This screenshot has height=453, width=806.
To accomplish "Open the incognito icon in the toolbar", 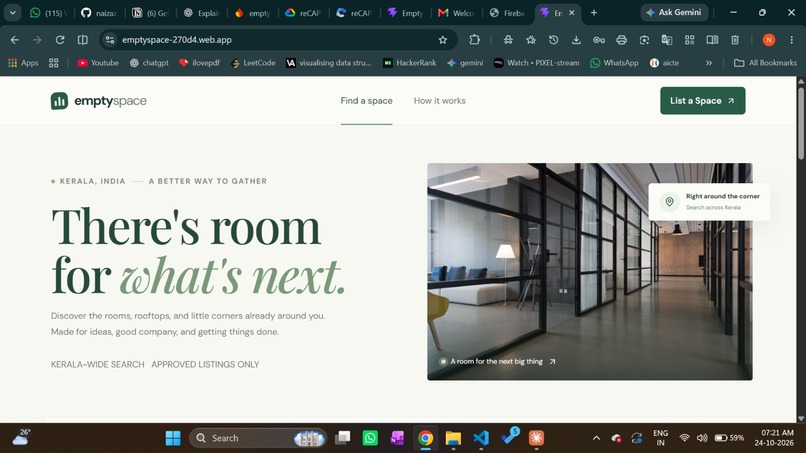I will click(x=508, y=40).
